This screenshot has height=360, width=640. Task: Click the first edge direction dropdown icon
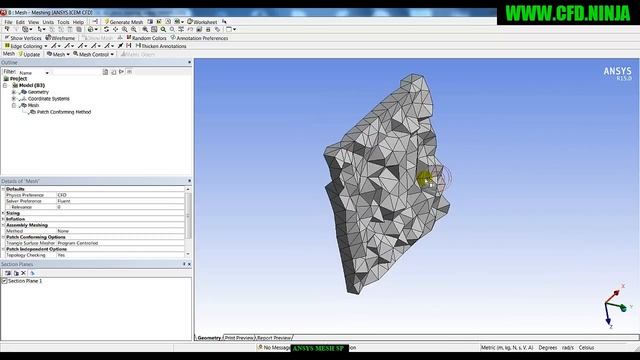point(56,46)
